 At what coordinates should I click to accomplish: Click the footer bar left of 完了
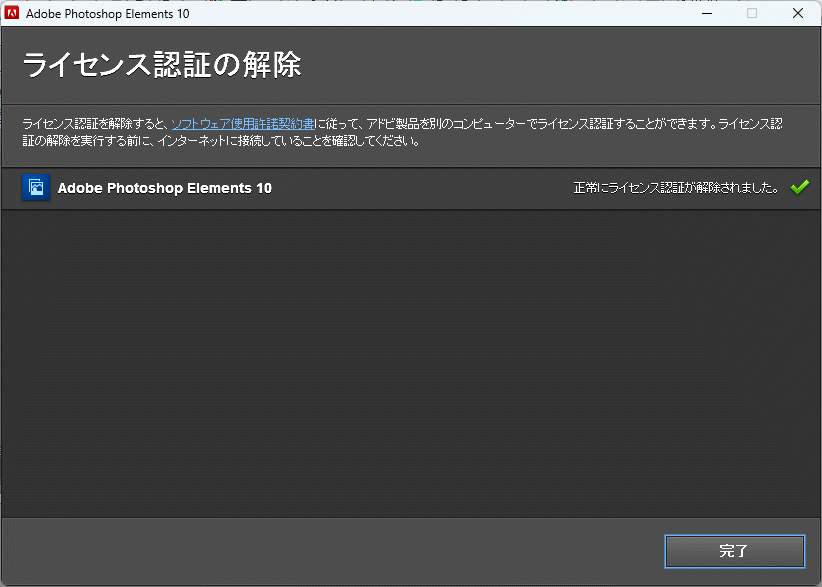pos(330,551)
